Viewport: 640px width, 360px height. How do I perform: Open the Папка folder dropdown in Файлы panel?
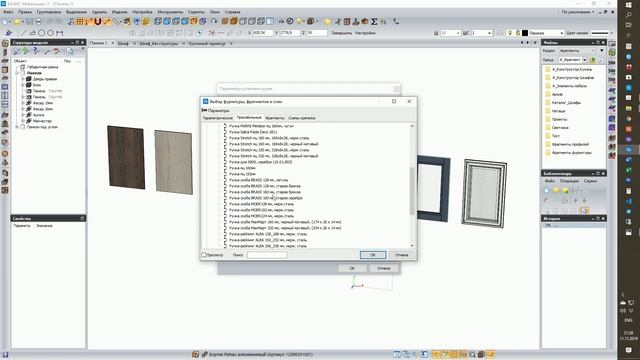585,60
